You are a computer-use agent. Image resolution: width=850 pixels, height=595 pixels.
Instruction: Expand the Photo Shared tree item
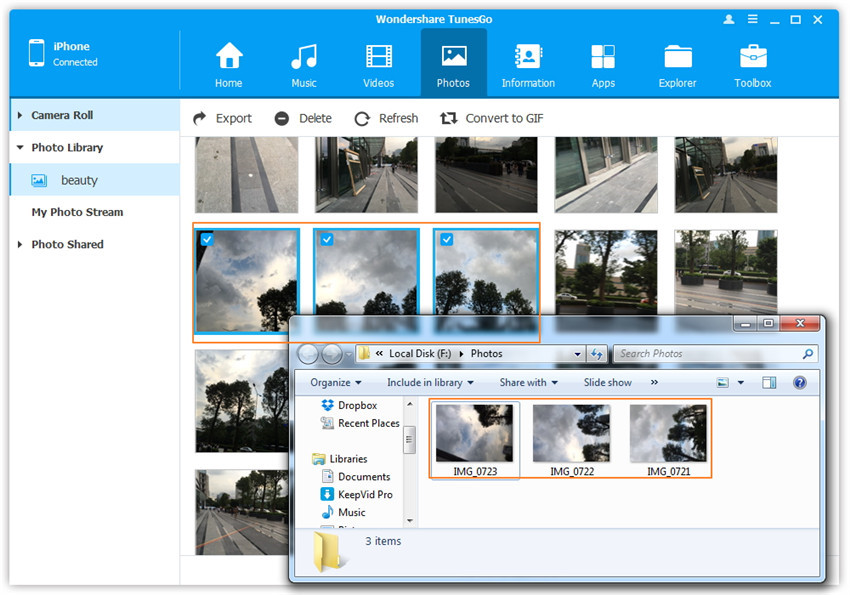20,244
